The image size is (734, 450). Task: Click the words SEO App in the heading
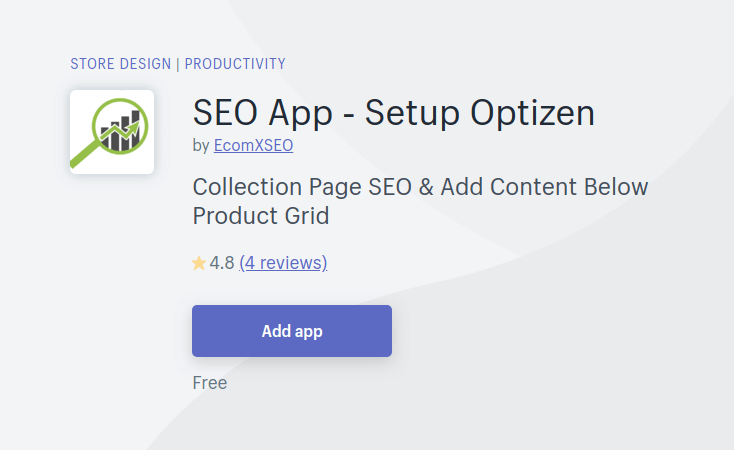[263, 113]
